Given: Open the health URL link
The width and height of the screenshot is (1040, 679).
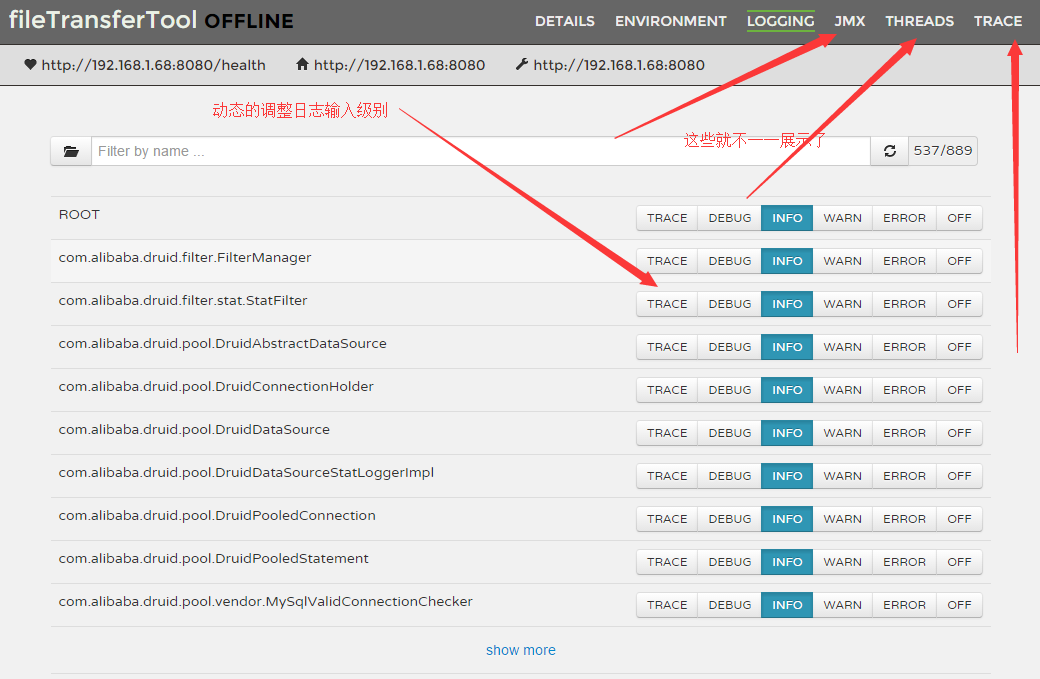Looking at the screenshot, I should click(x=153, y=65).
